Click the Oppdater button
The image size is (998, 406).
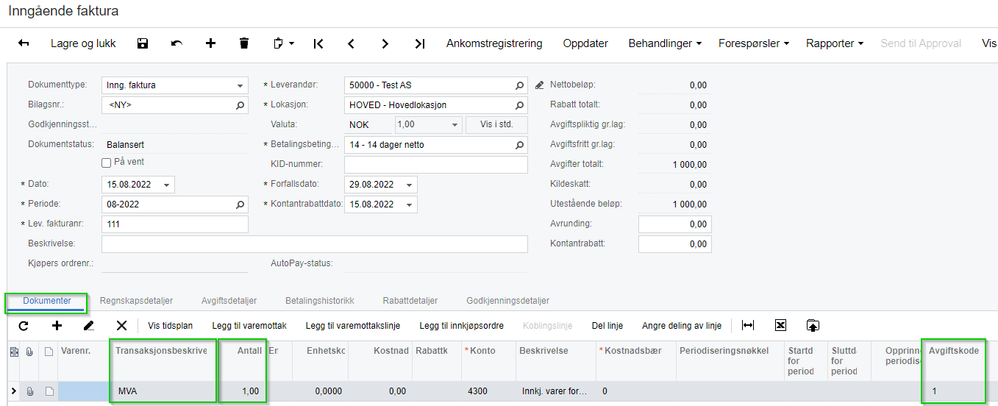coord(586,43)
